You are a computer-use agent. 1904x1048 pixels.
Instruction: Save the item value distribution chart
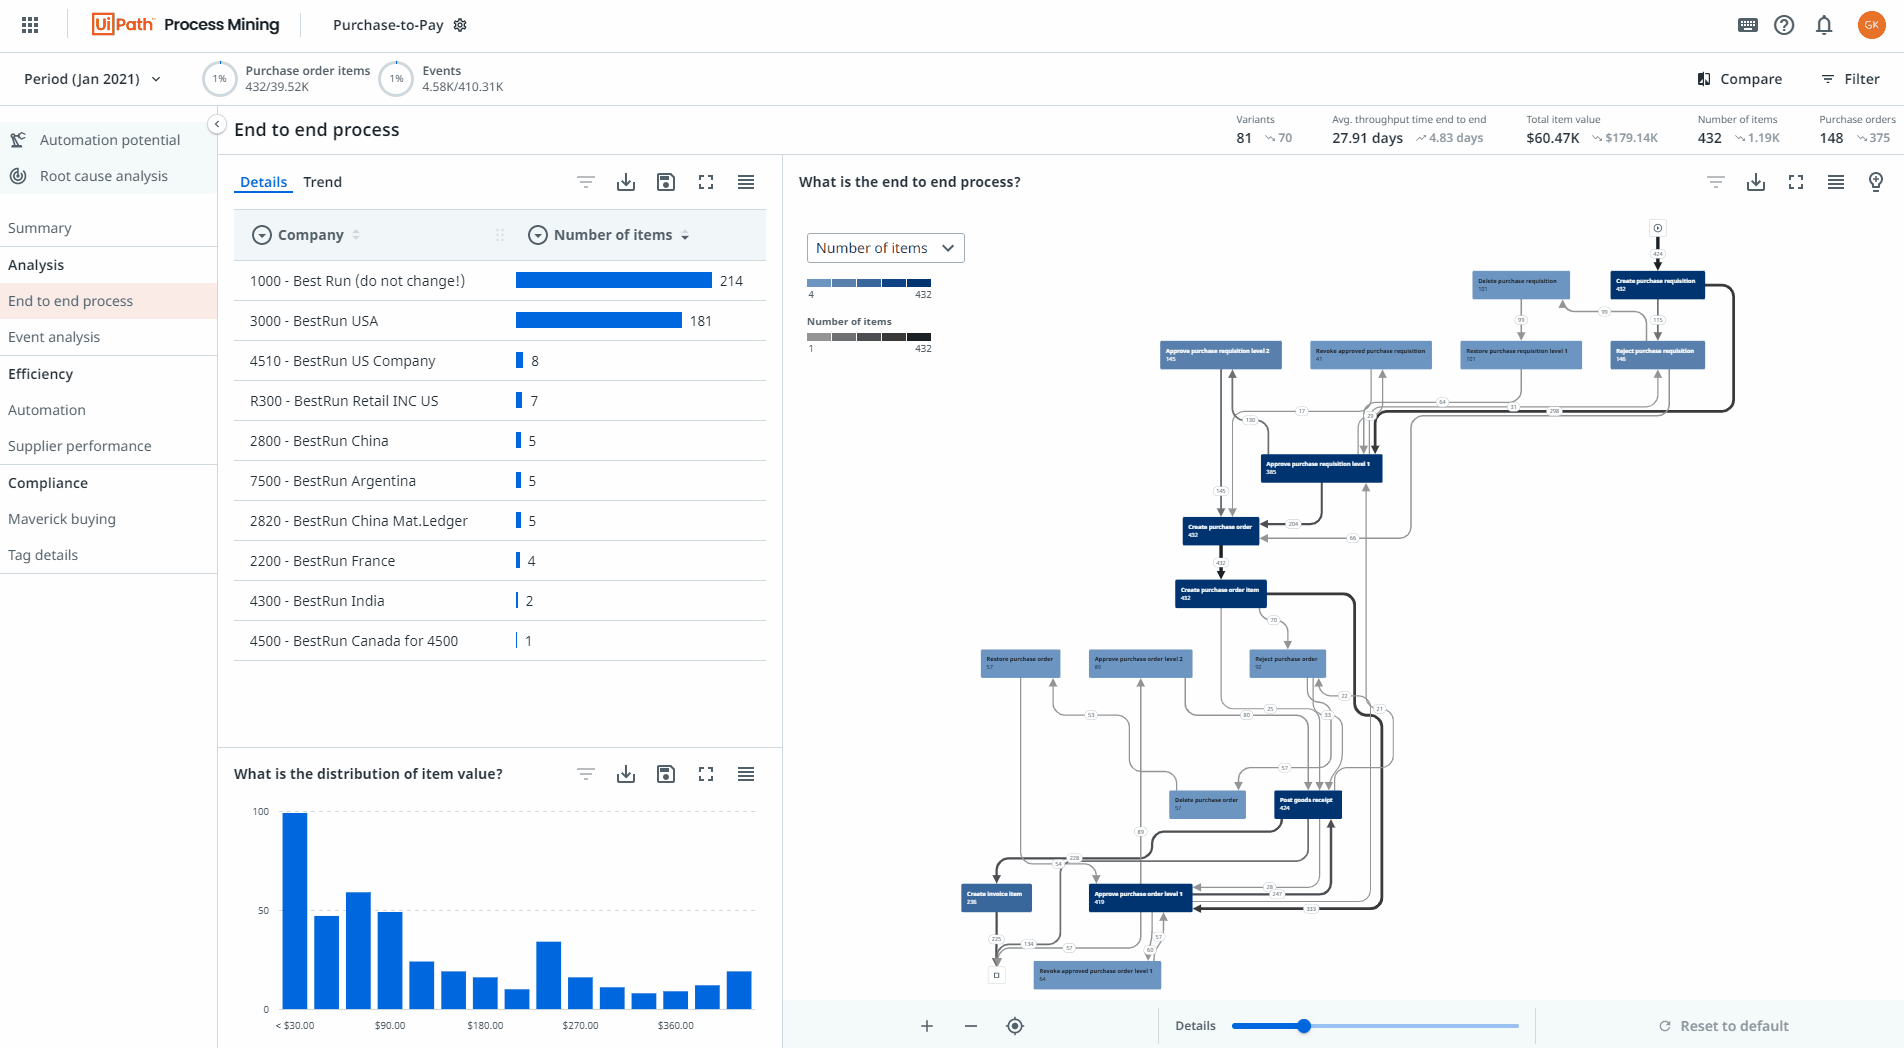[666, 774]
